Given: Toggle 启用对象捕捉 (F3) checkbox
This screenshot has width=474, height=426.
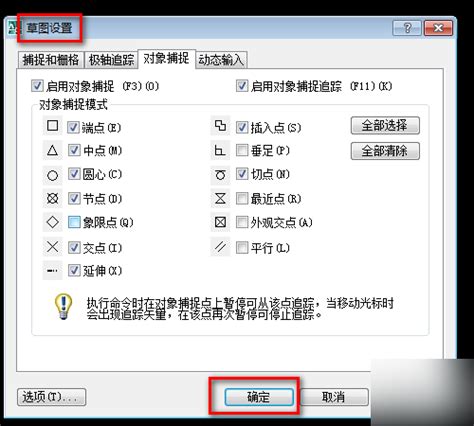Looking at the screenshot, I should [x=37, y=86].
